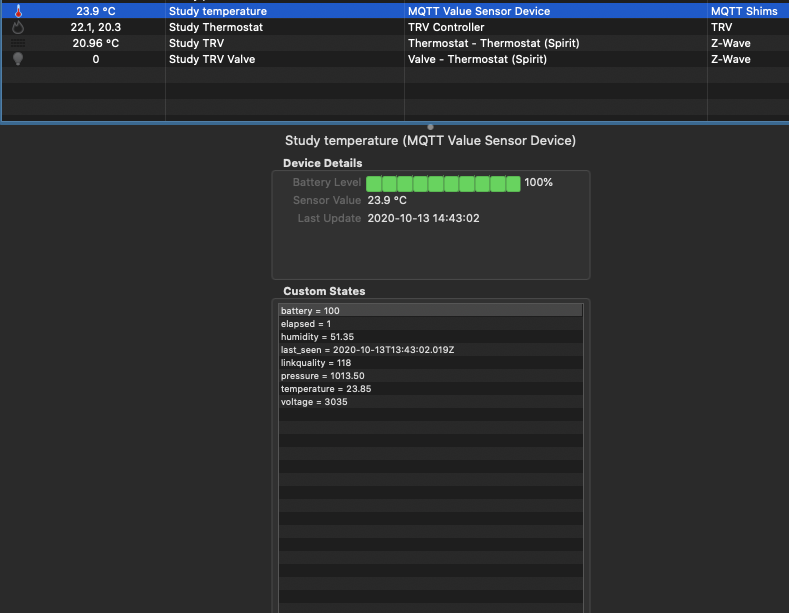Click Z-Wave protocol in Study TRV Valve row
The height and width of the screenshot is (613, 789).
(731, 59)
